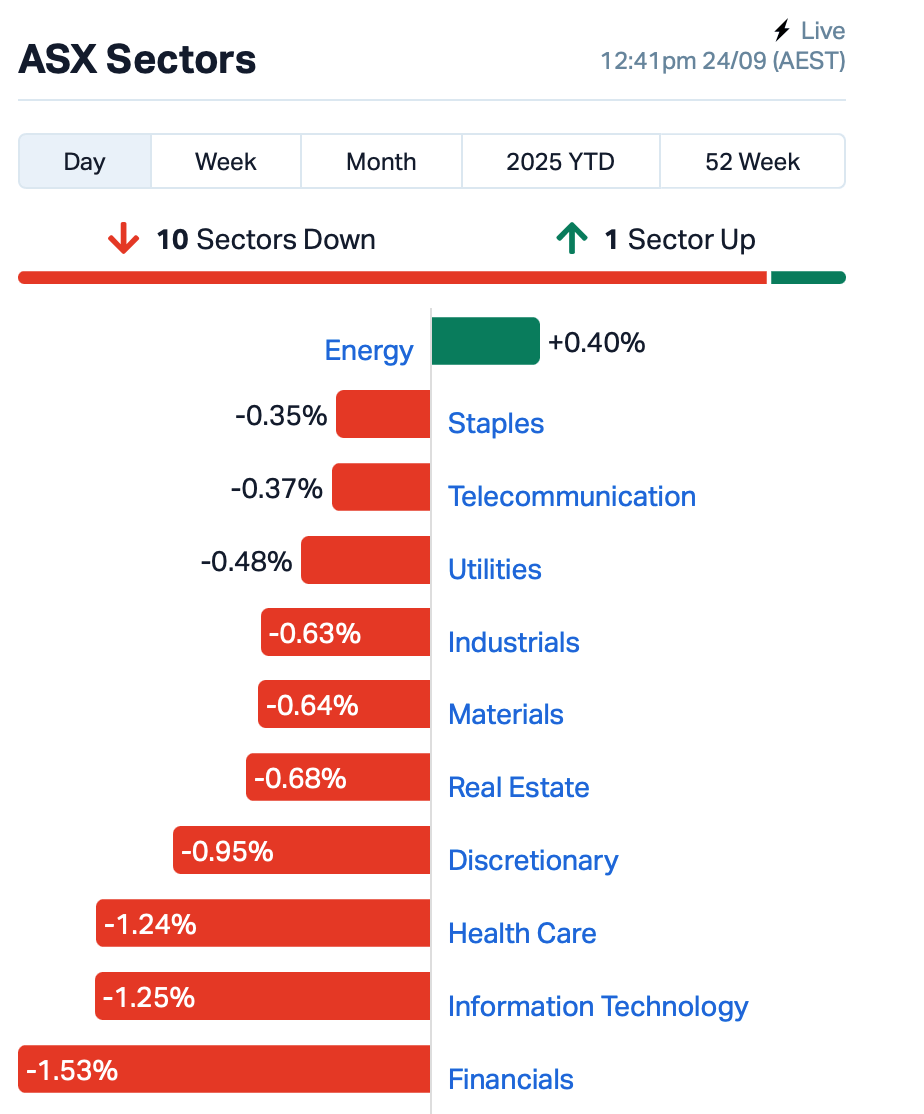Image resolution: width=924 pixels, height=1114 pixels.
Task: Click the red down arrow icon
Action: pos(123,240)
